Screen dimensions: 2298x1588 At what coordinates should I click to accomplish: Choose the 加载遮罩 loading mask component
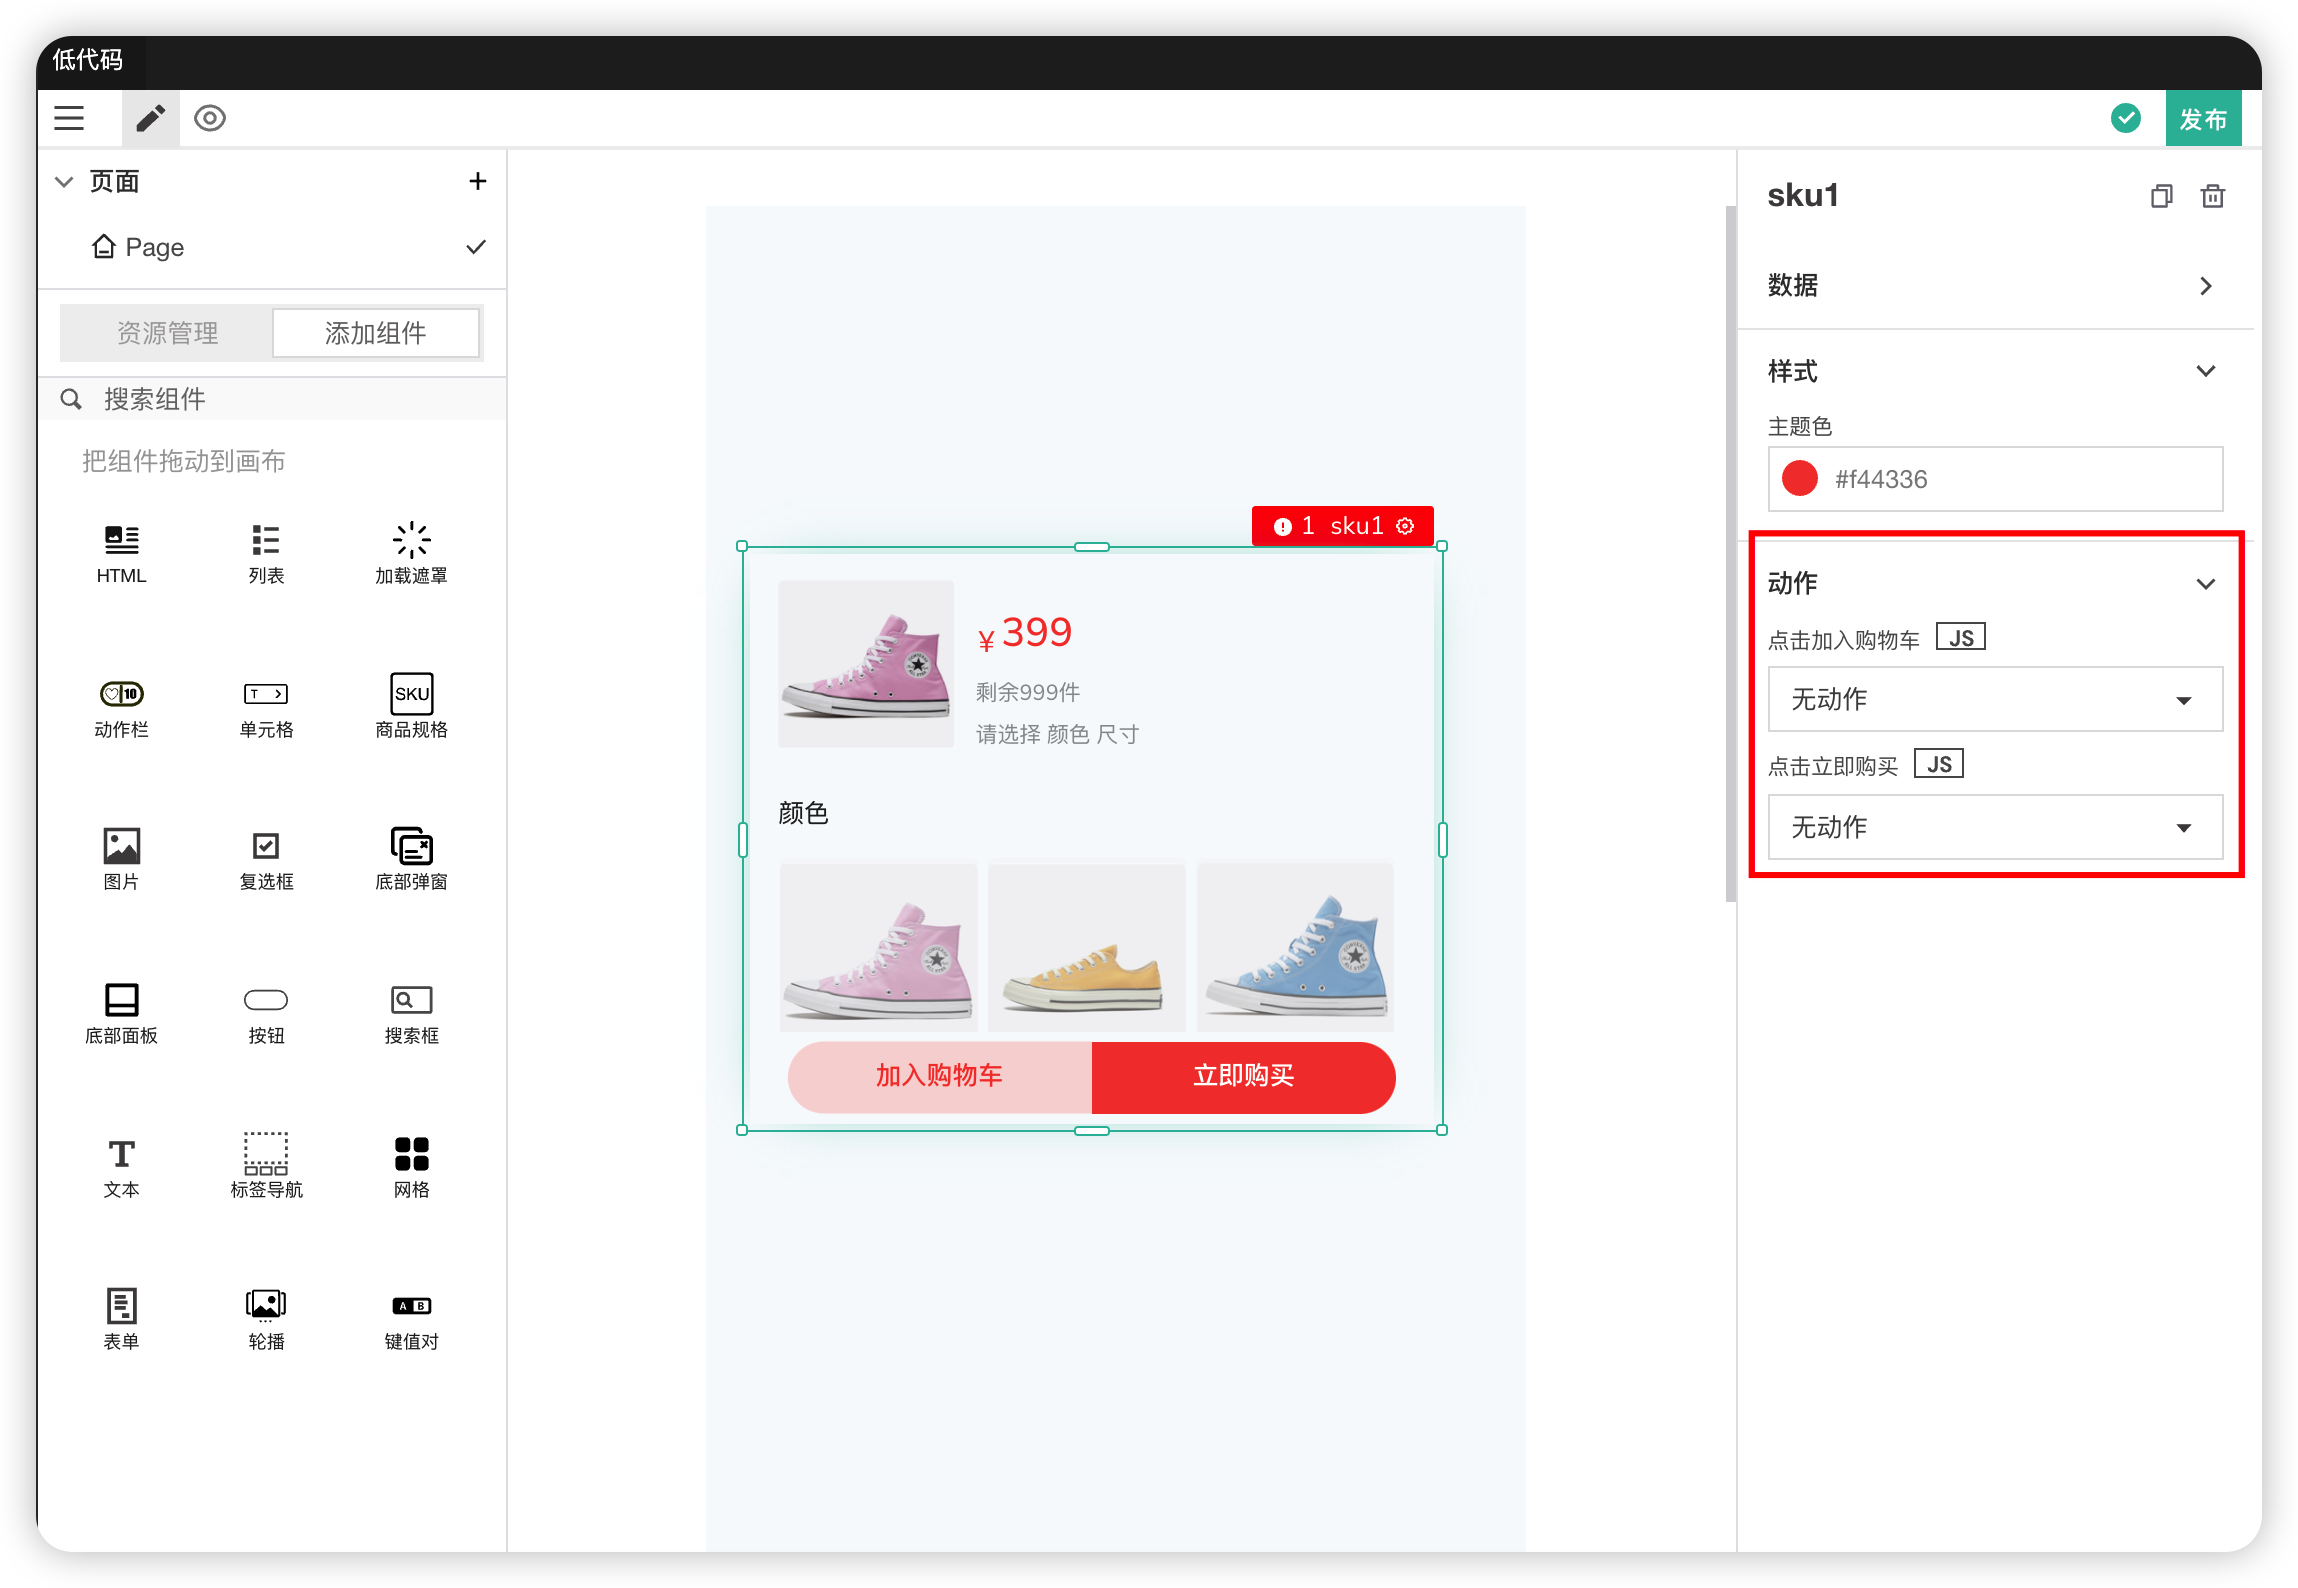click(411, 541)
